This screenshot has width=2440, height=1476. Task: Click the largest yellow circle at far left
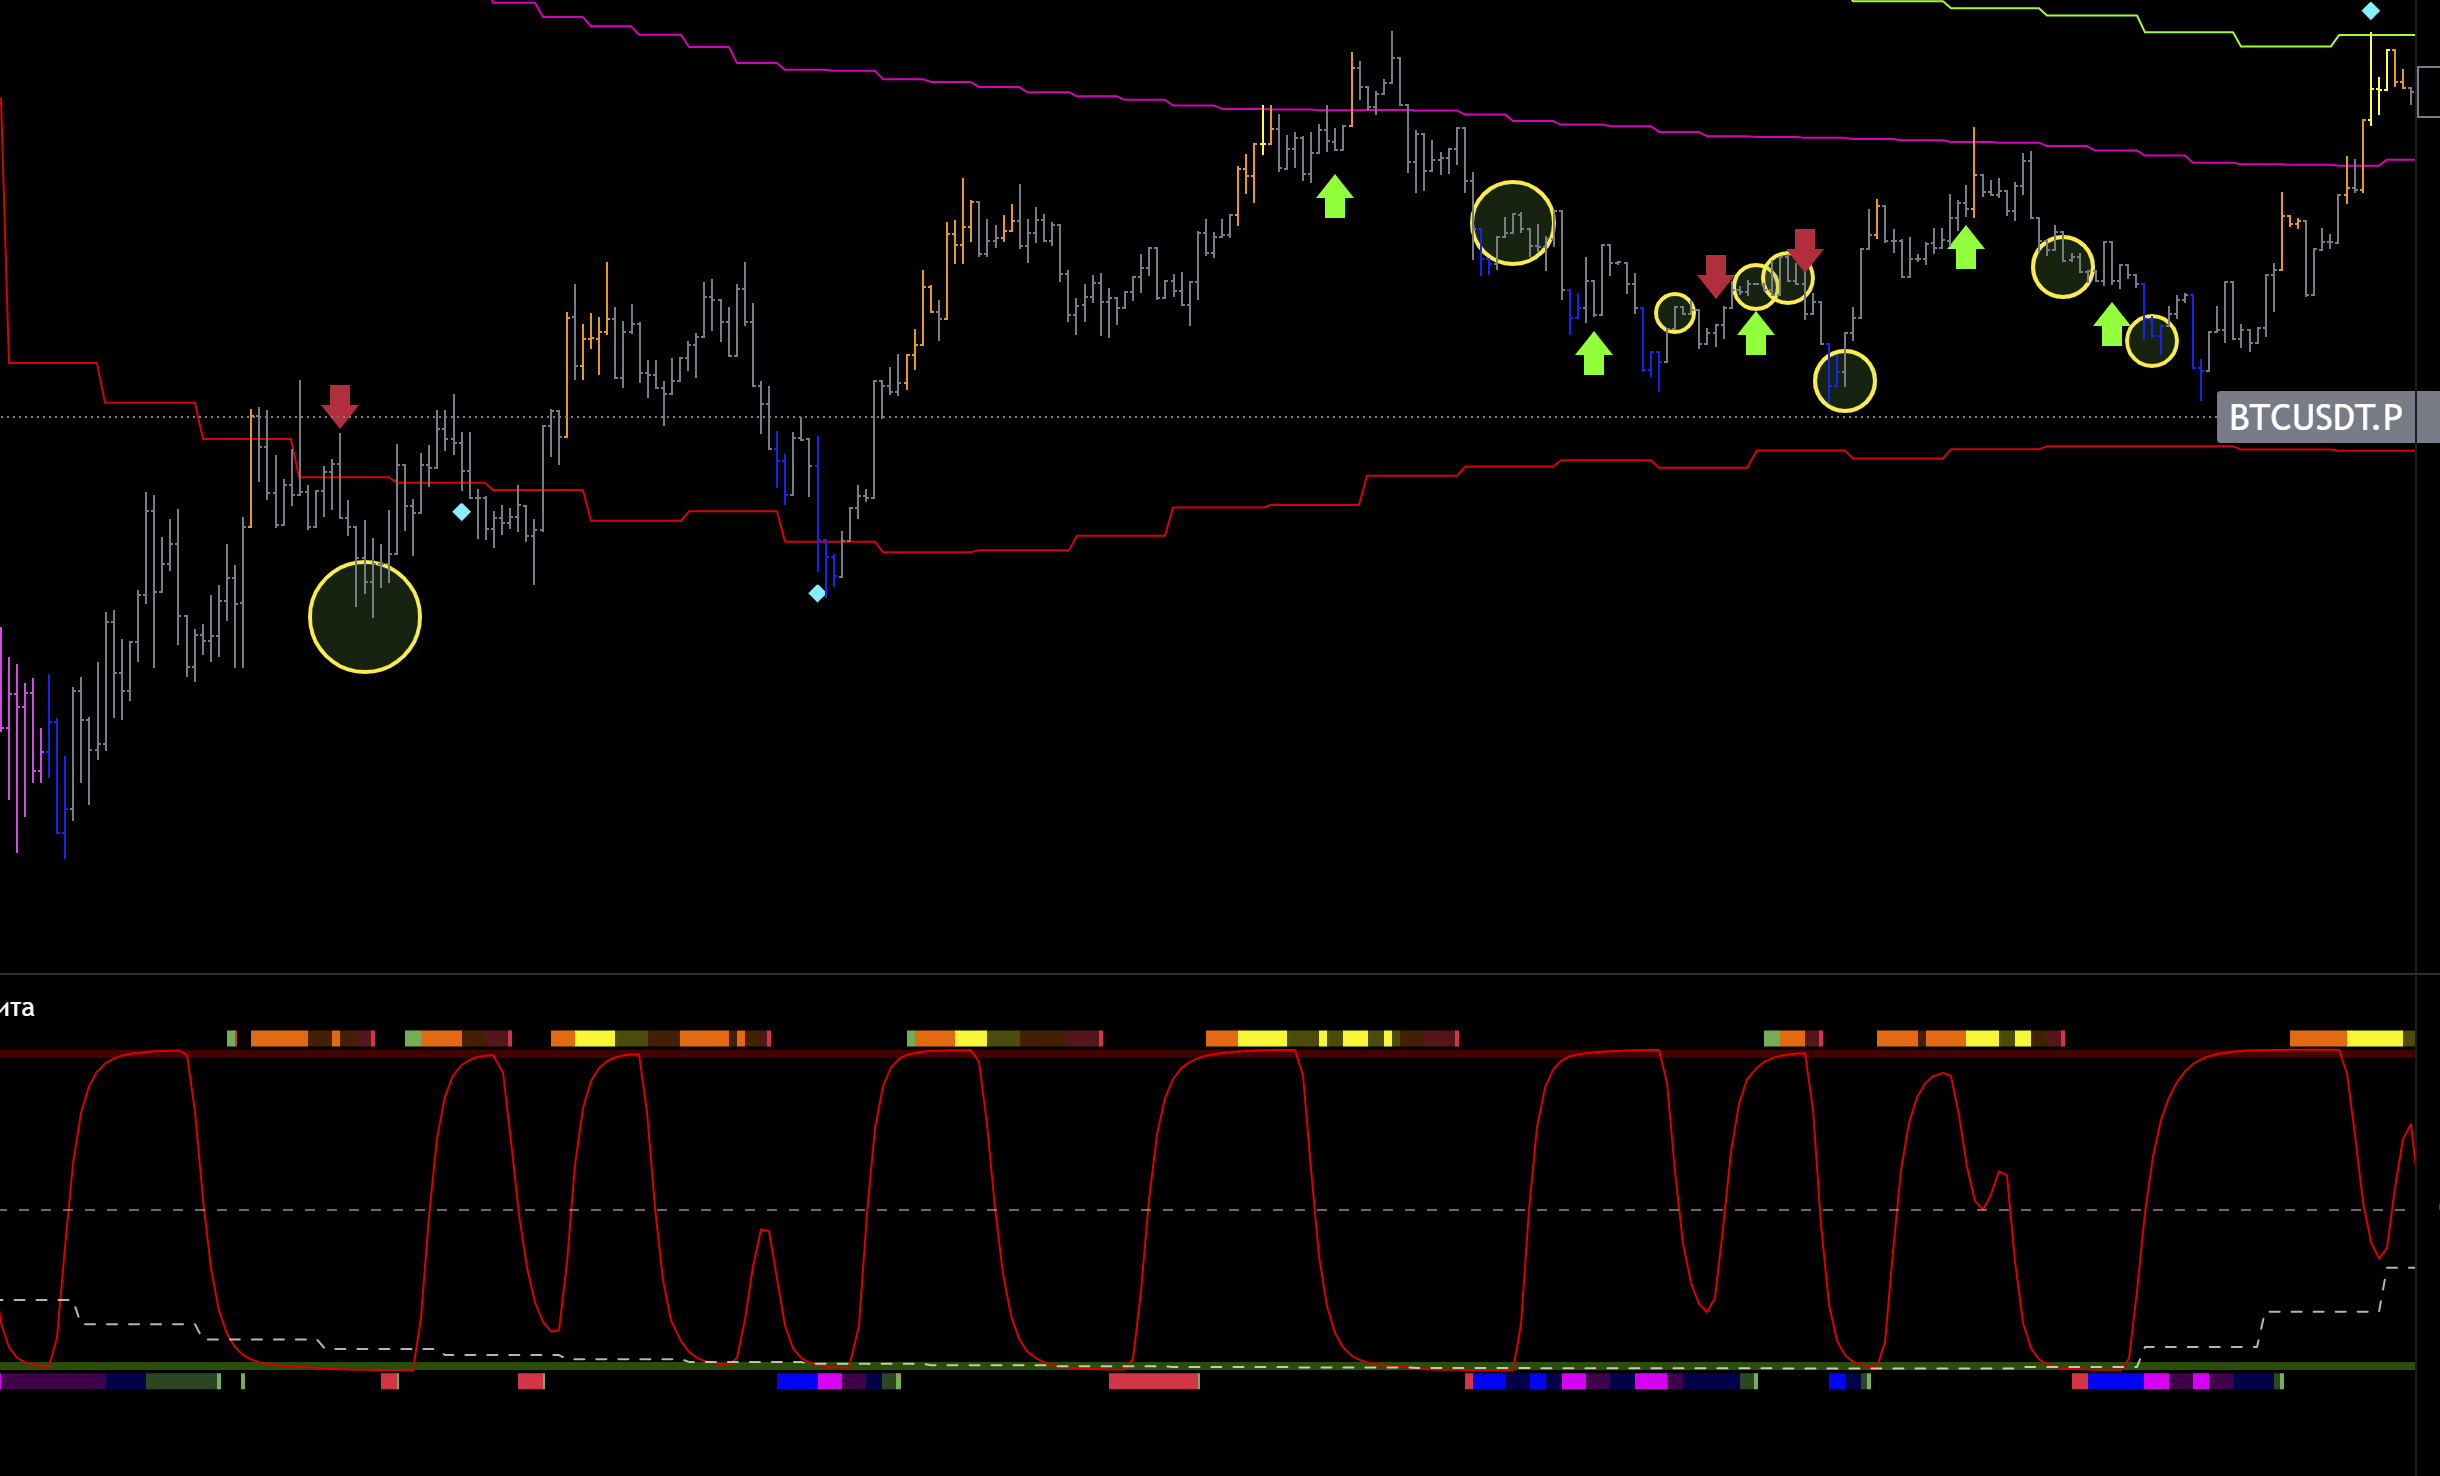(x=365, y=617)
